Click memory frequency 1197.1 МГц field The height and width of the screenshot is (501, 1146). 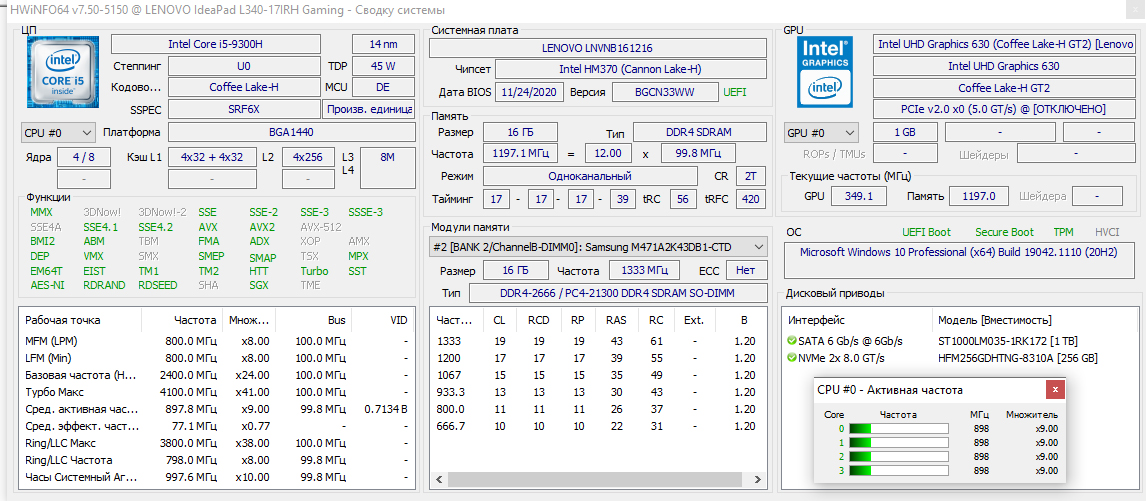[520, 154]
